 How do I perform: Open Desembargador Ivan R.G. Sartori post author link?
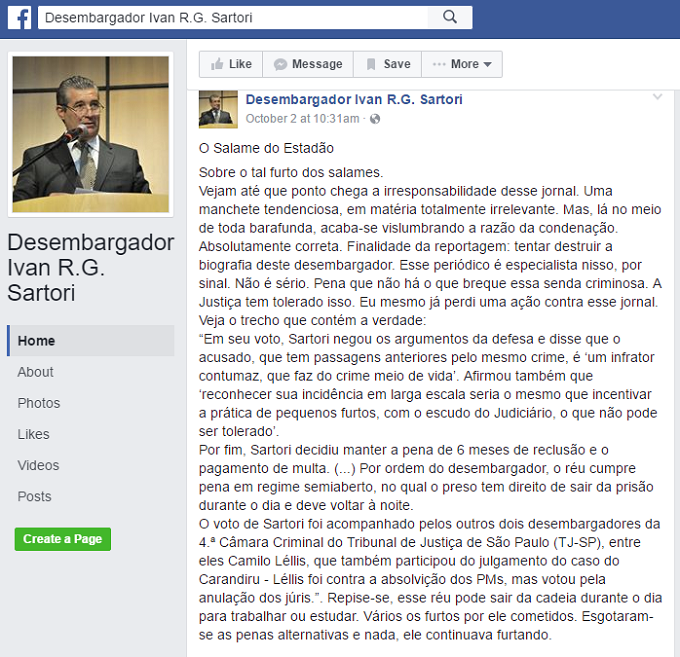[x=354, y=99]
